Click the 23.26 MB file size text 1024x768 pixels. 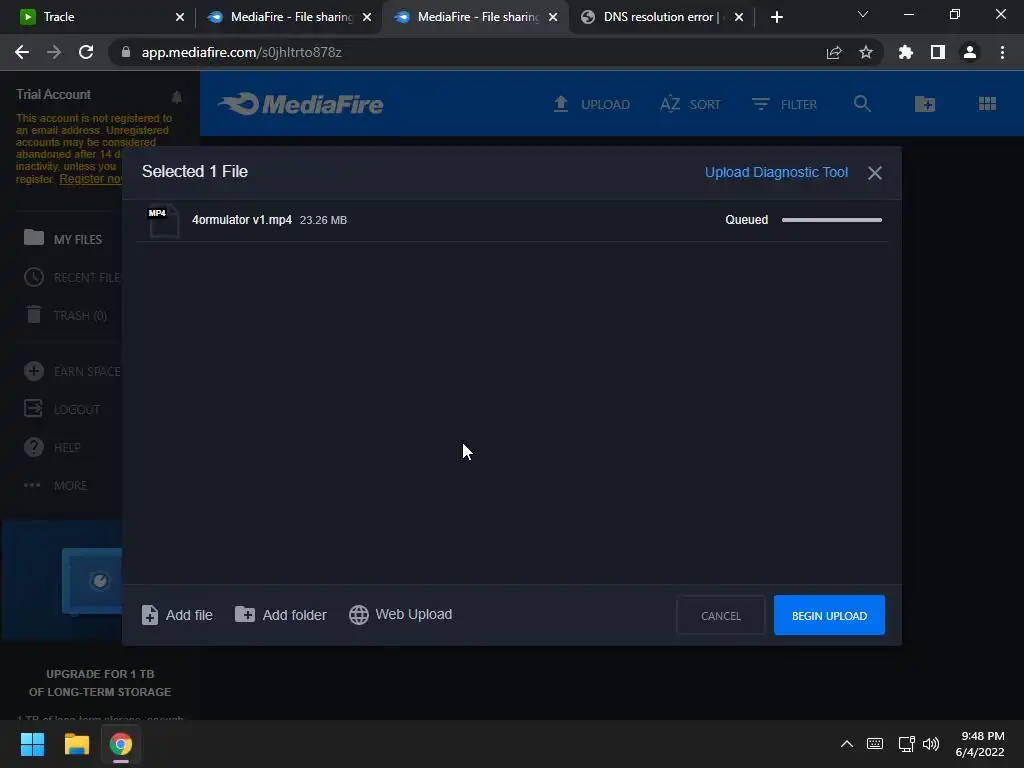[x=323, y=220]
